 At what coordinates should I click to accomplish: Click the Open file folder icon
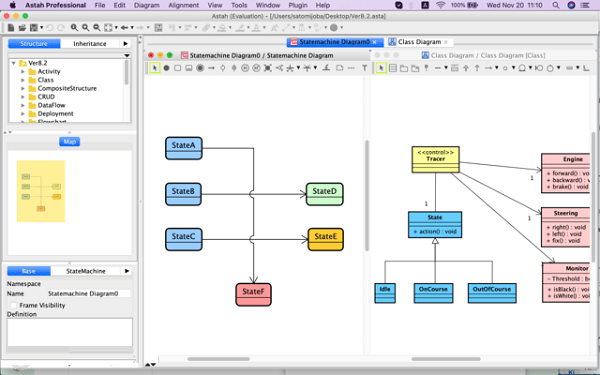22,28
